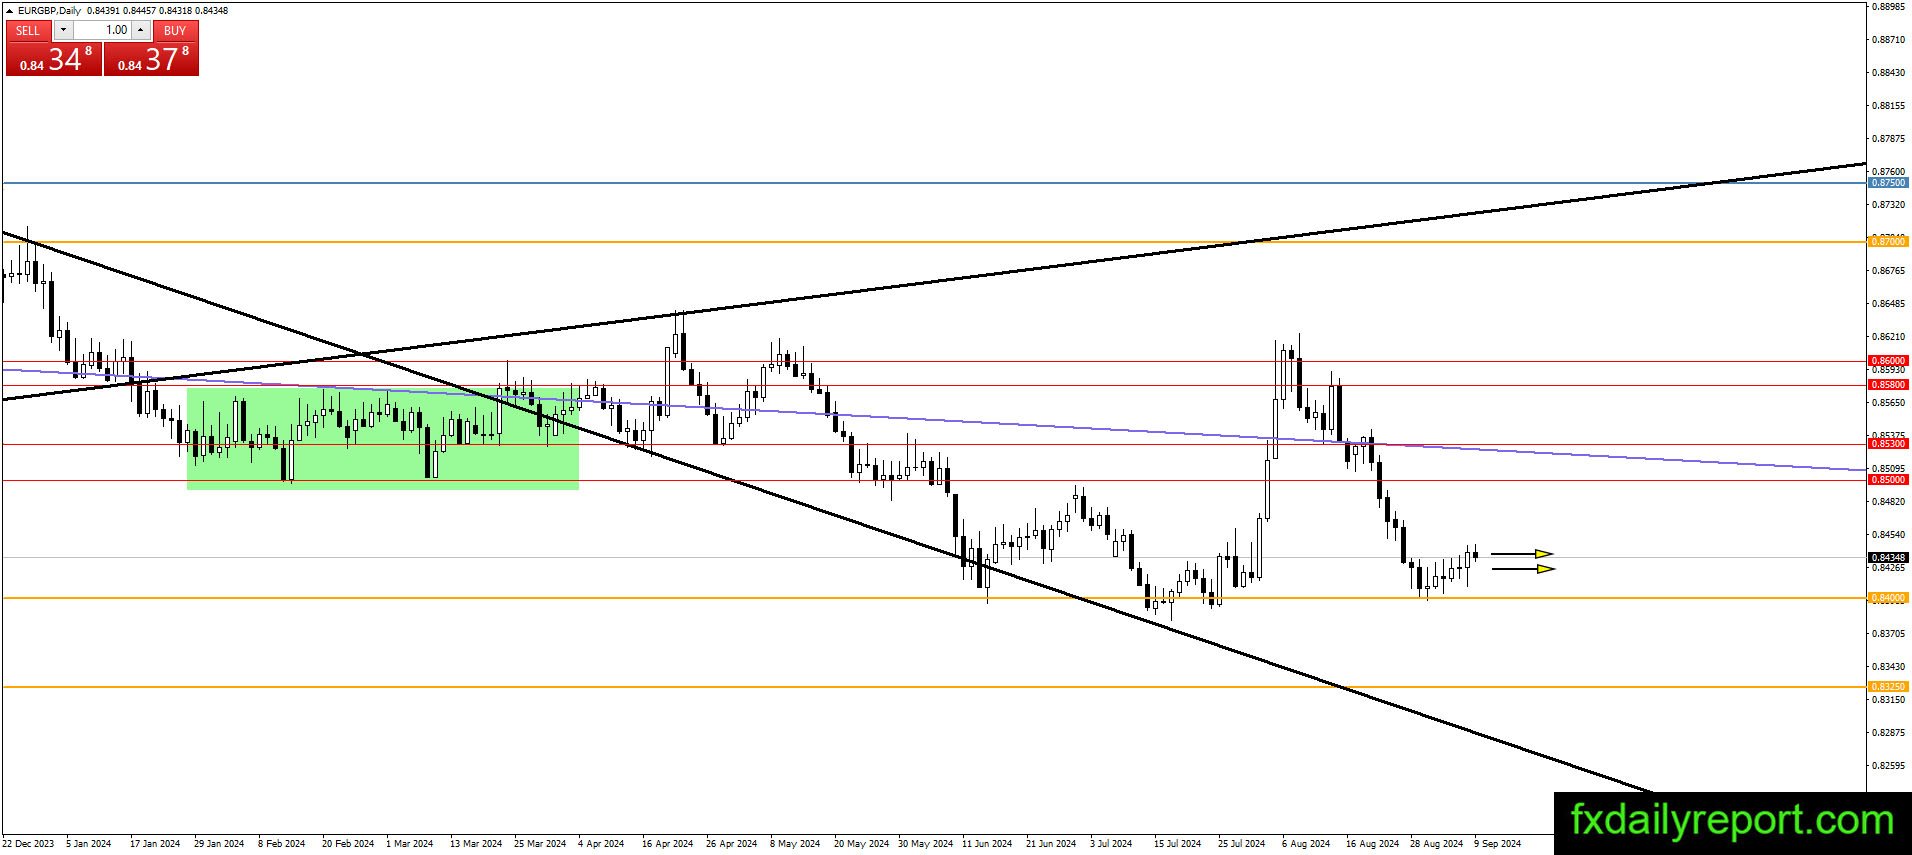The width and height of the screenshot is (1912, 855).
Task: Click the 16 Apr 2024 date label
Action: click(x=667, y=844)
